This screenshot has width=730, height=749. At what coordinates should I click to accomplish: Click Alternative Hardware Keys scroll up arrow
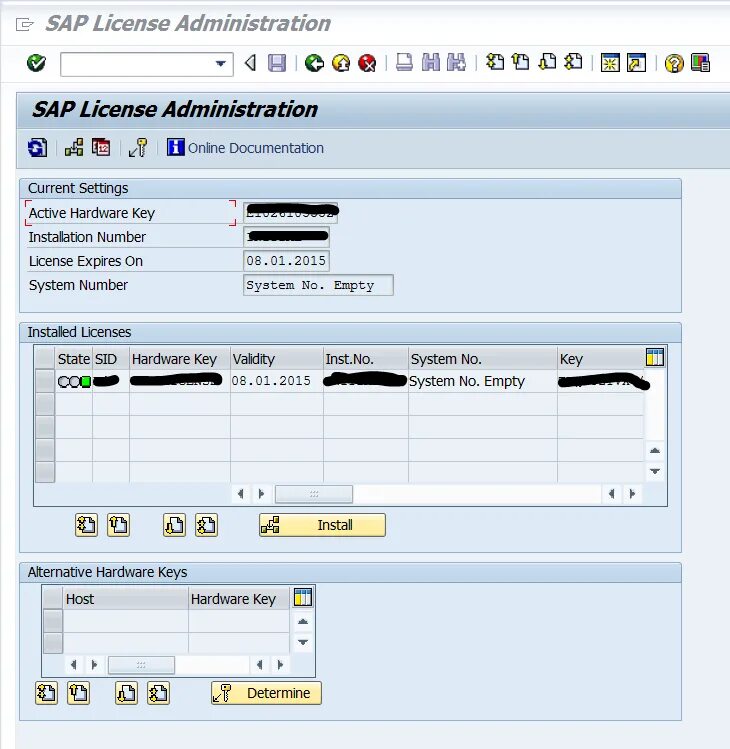tap(303, 621)
